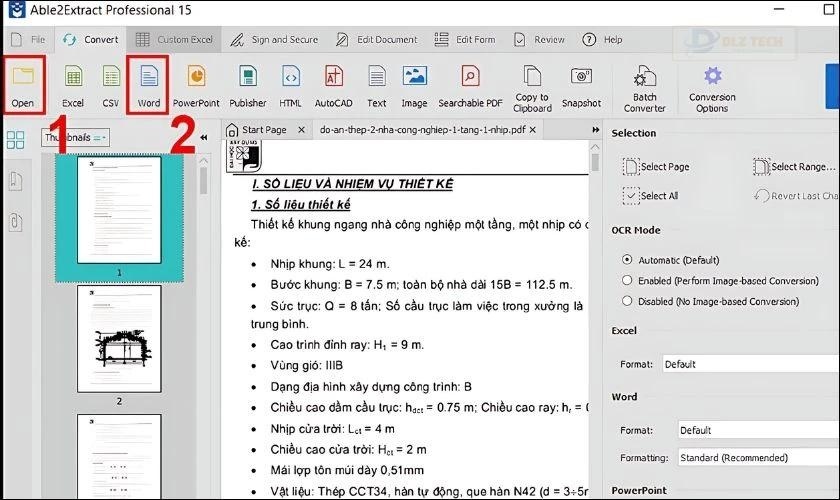This screenshot has height=500, width=840.
Task: Take a Snapshot of selection
Action: click(581, 77)
